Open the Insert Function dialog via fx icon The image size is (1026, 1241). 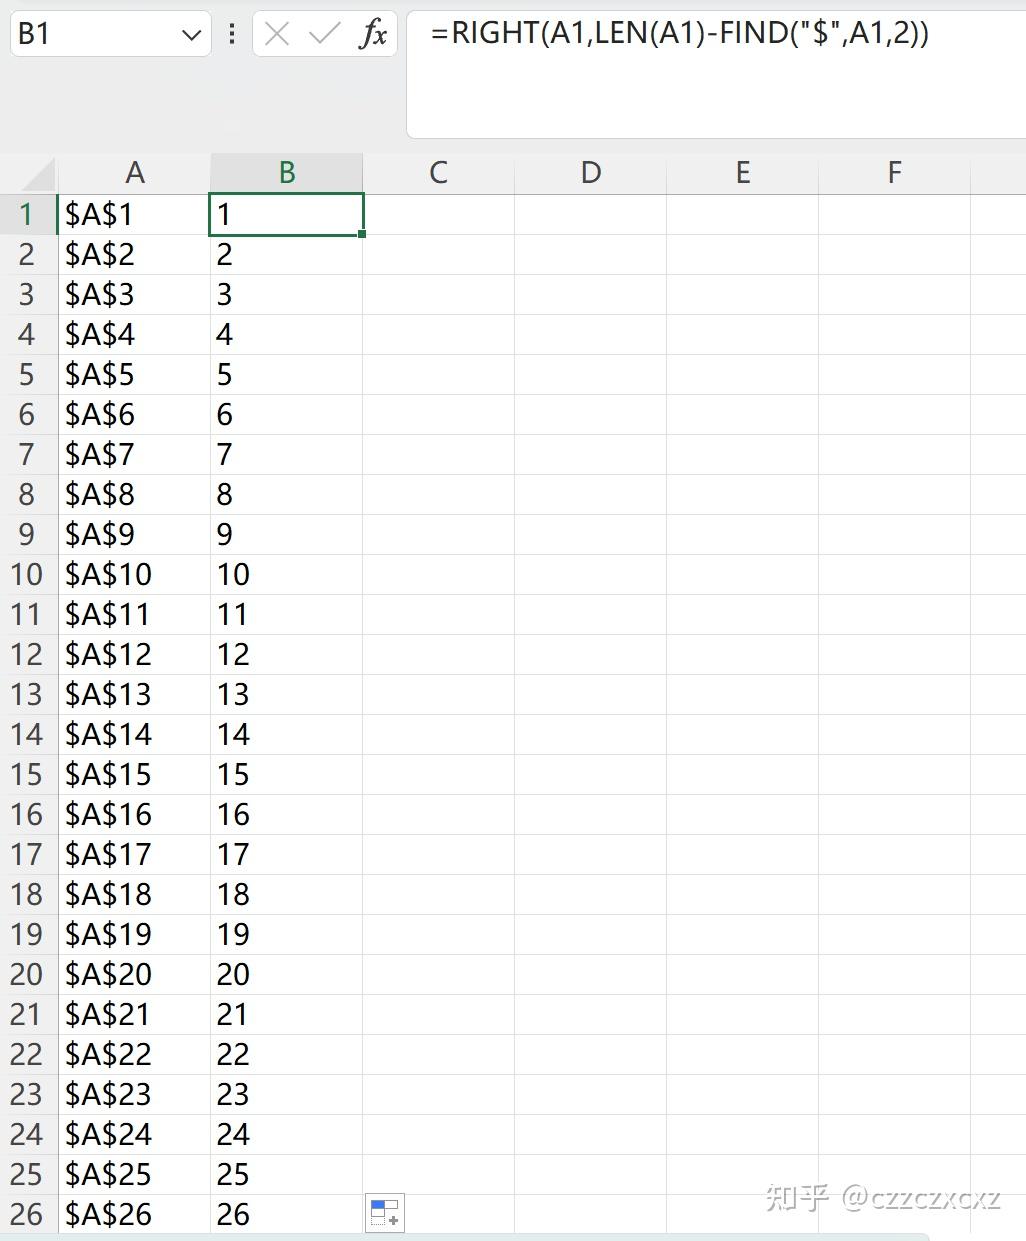[374, 33]
